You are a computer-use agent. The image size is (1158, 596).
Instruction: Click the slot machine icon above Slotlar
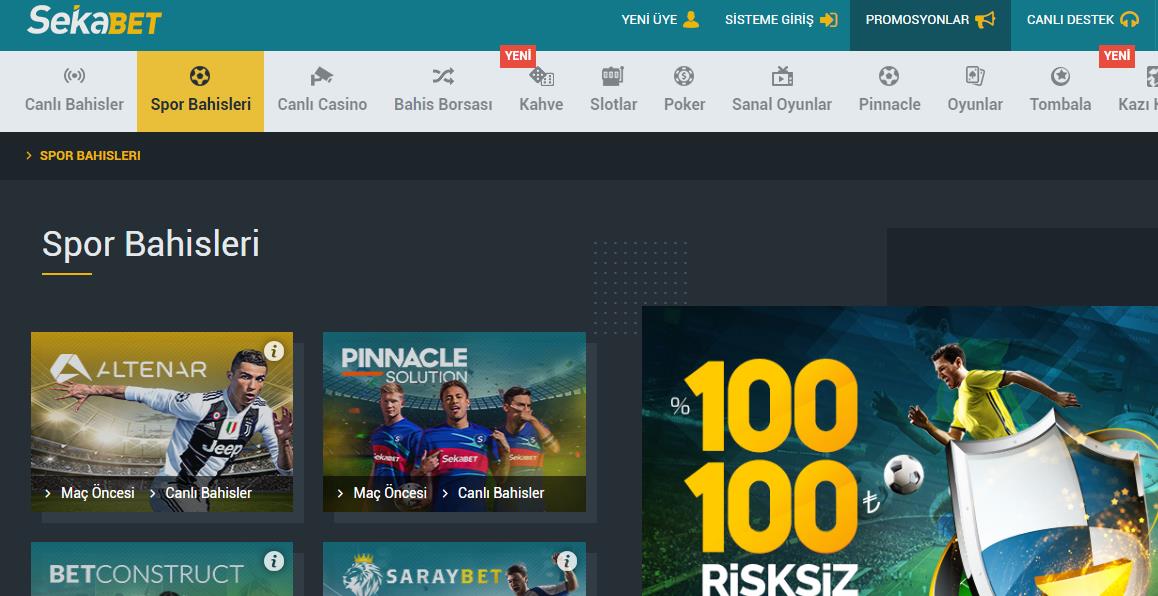[x=613, y=75]
